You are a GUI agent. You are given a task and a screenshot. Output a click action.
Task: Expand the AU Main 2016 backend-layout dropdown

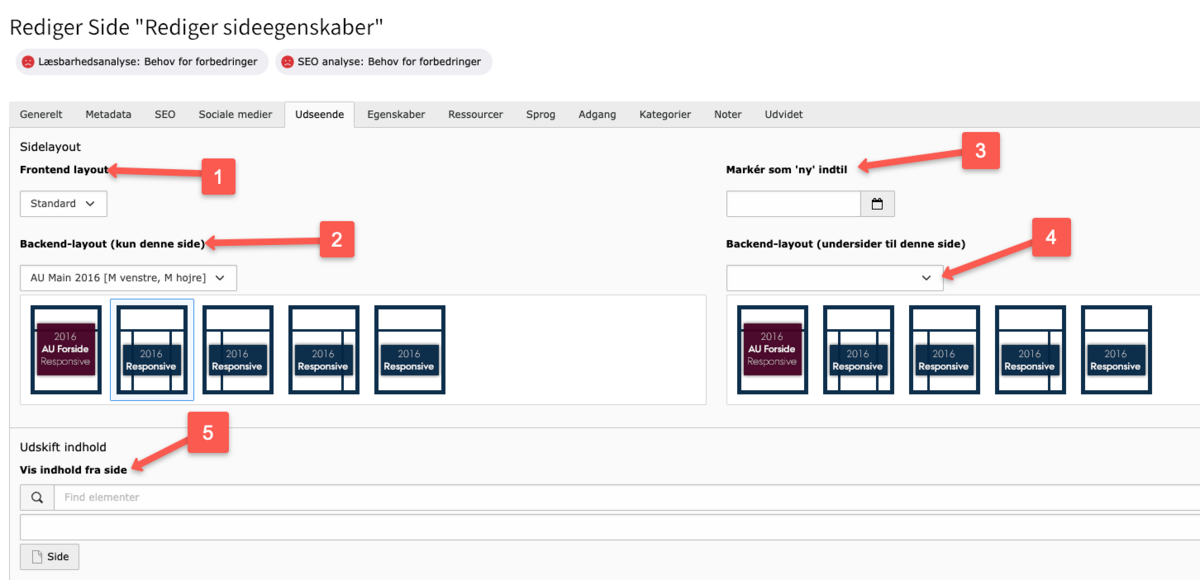pos(129,278)
